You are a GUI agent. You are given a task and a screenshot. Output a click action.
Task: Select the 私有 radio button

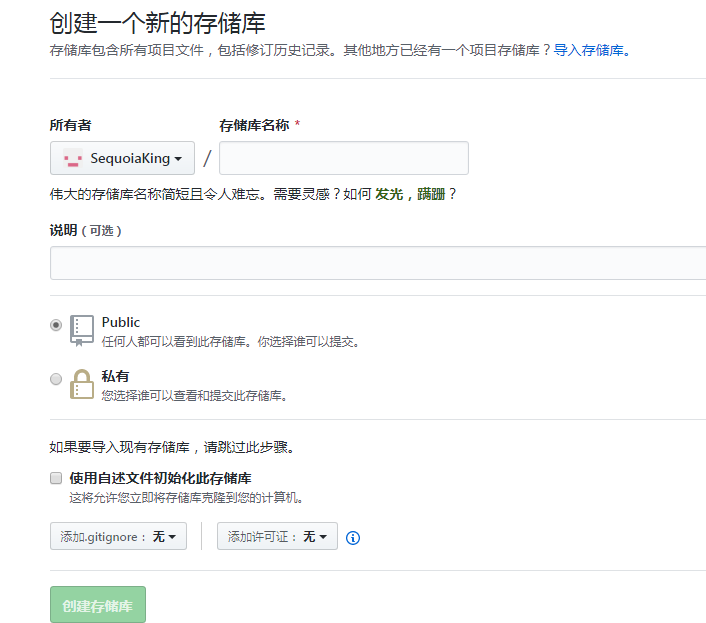56,379
